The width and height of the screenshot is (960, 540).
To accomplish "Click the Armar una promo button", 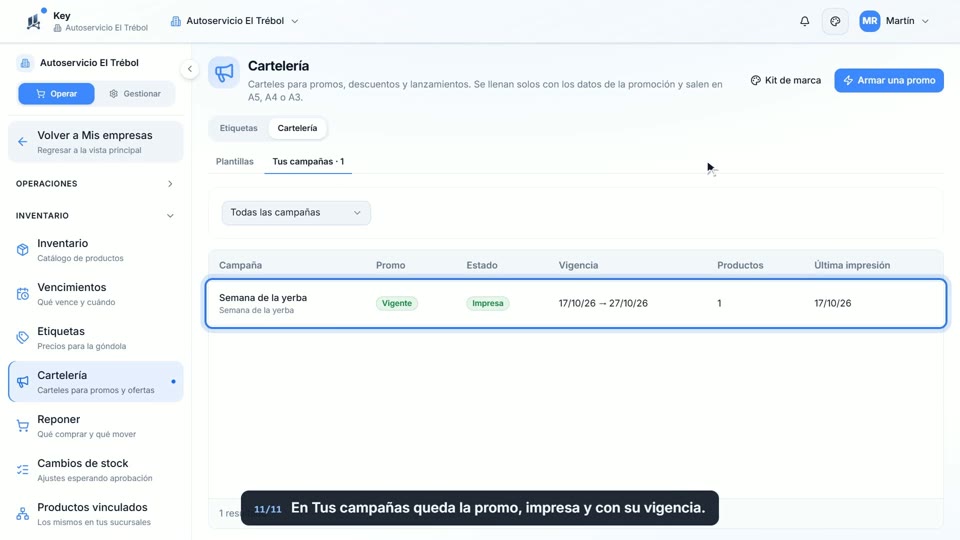I will pos(888,80).
